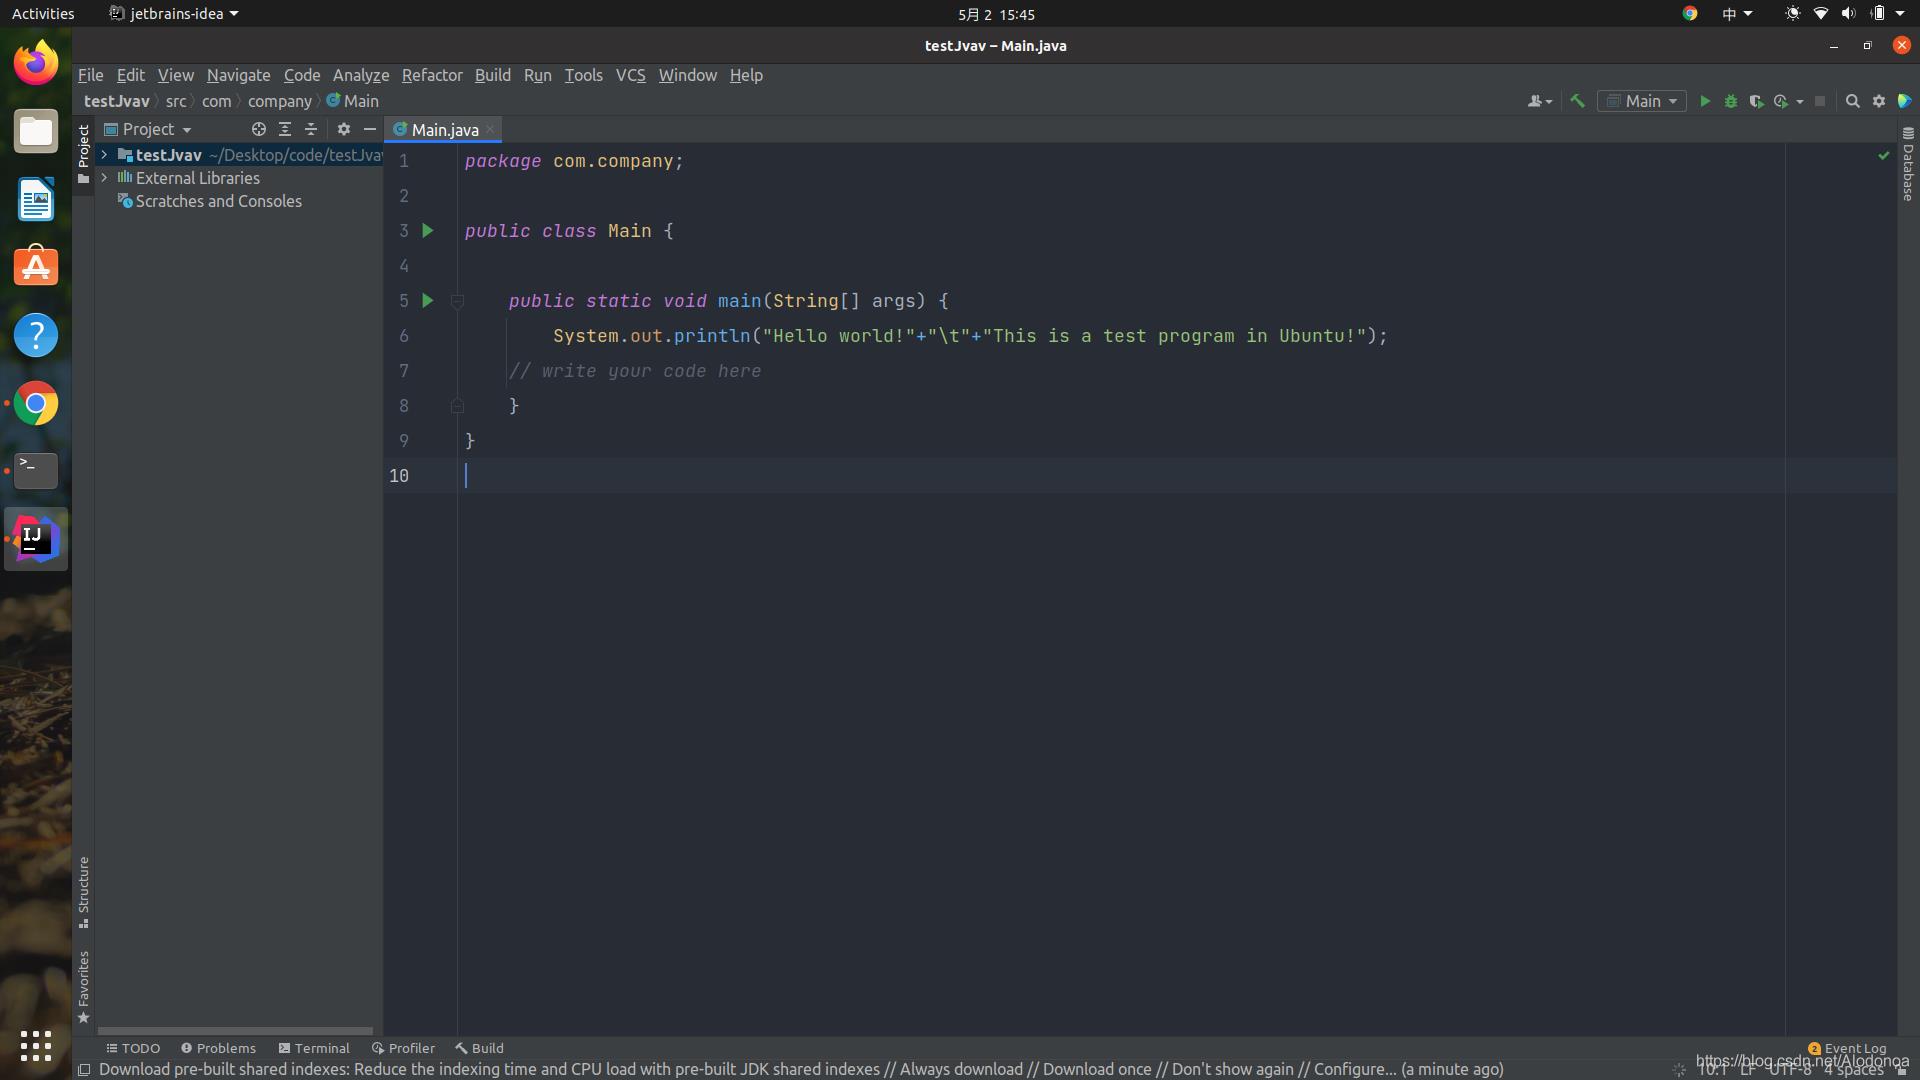Open the Refactor menu
Screen dimensions: 1920x1080
(x=432, y=75)
